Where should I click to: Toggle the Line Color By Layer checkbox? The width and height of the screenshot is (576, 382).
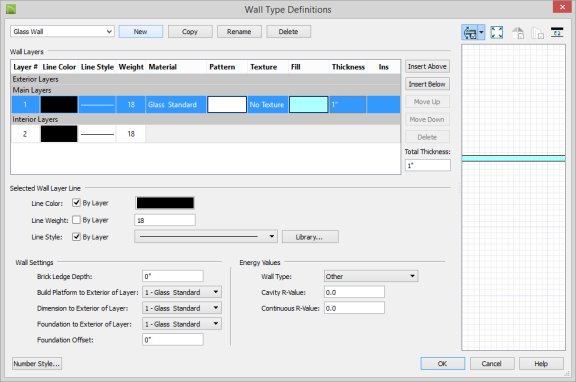click(x=76, y=203)
